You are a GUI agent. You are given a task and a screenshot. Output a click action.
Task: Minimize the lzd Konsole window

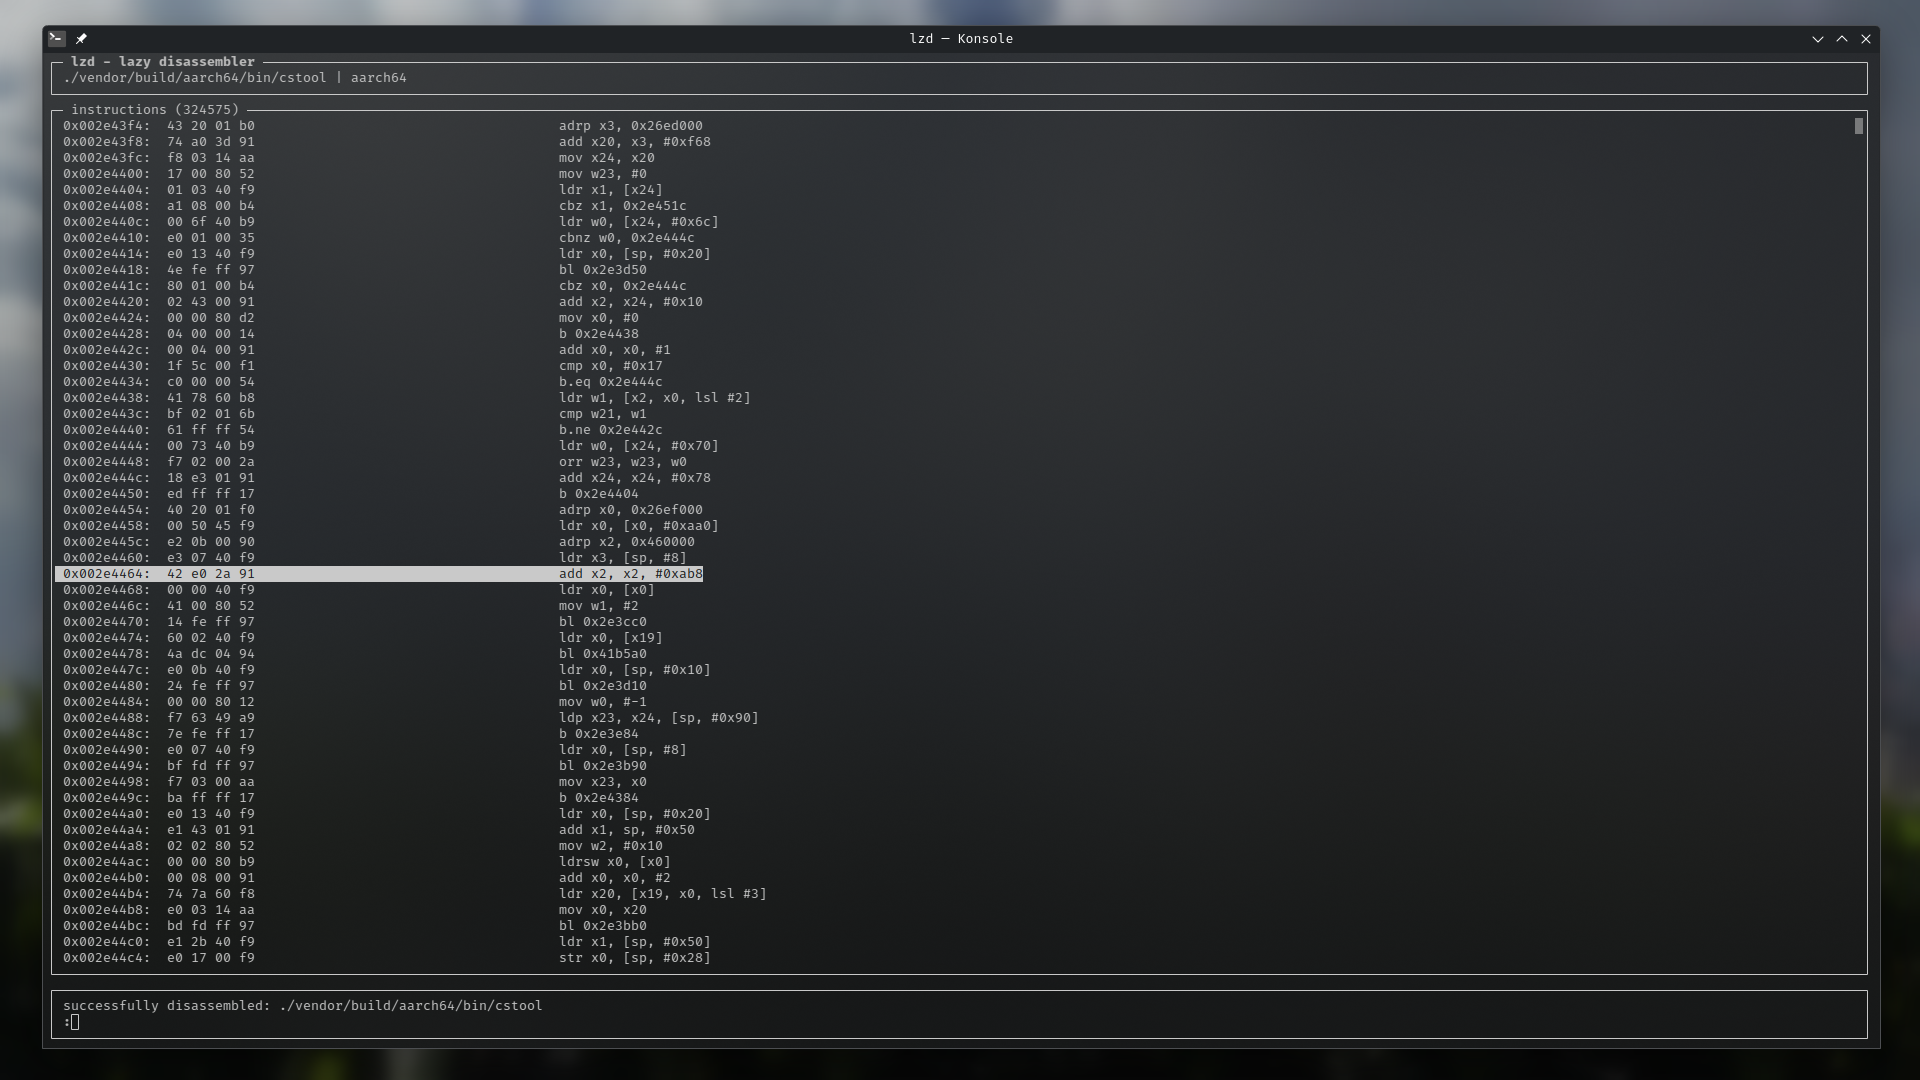[1817, 39]
